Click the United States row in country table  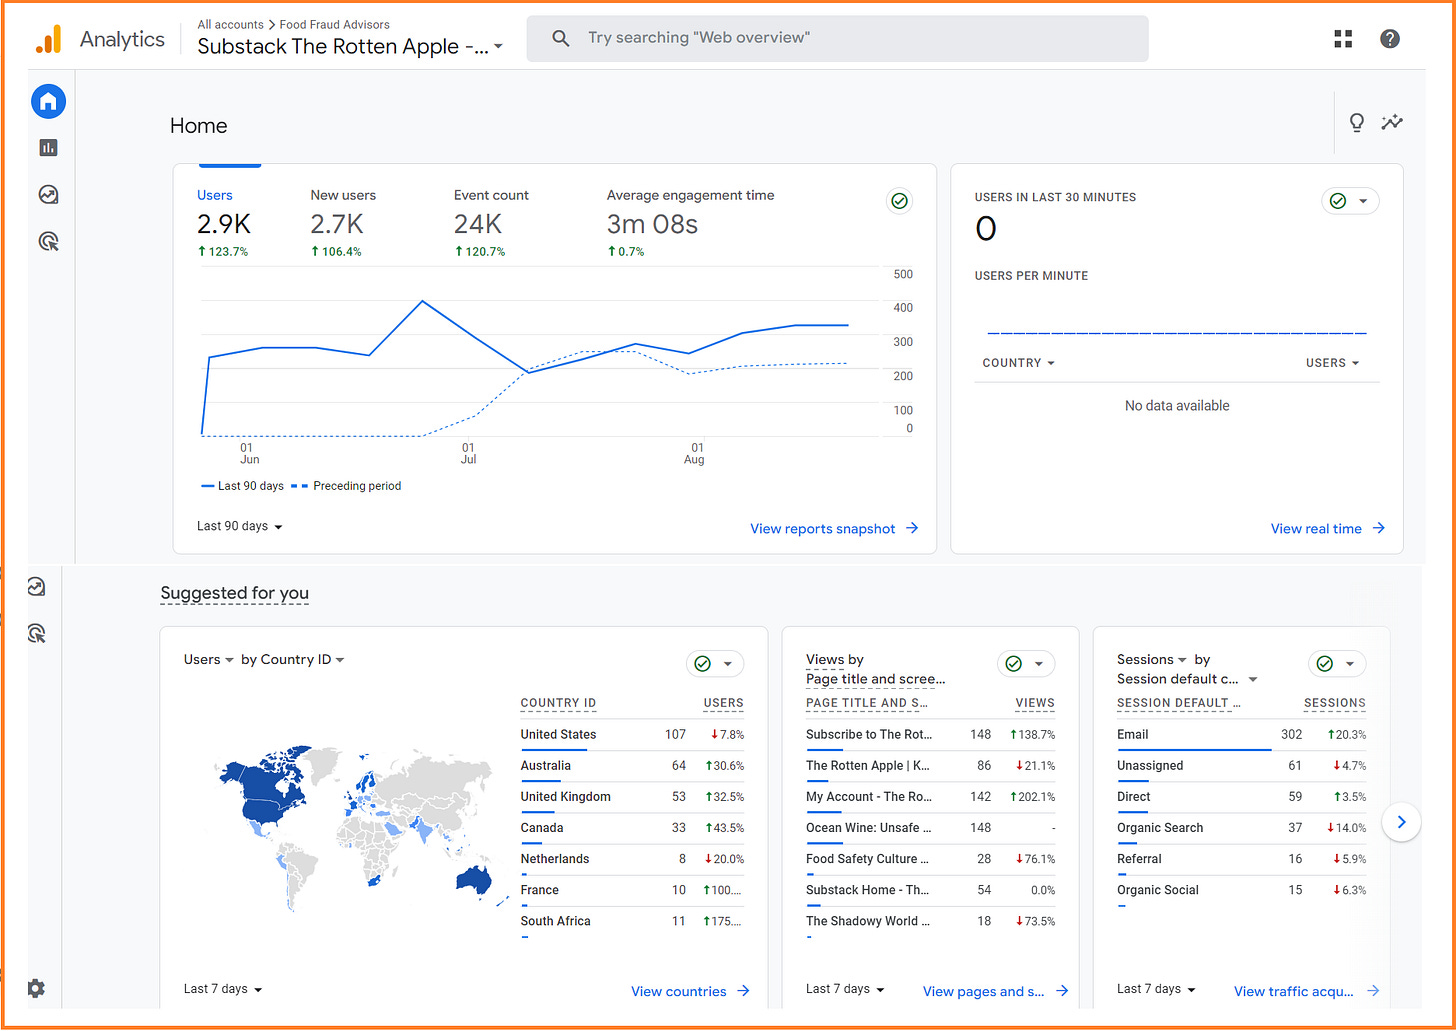click(632, 735)
